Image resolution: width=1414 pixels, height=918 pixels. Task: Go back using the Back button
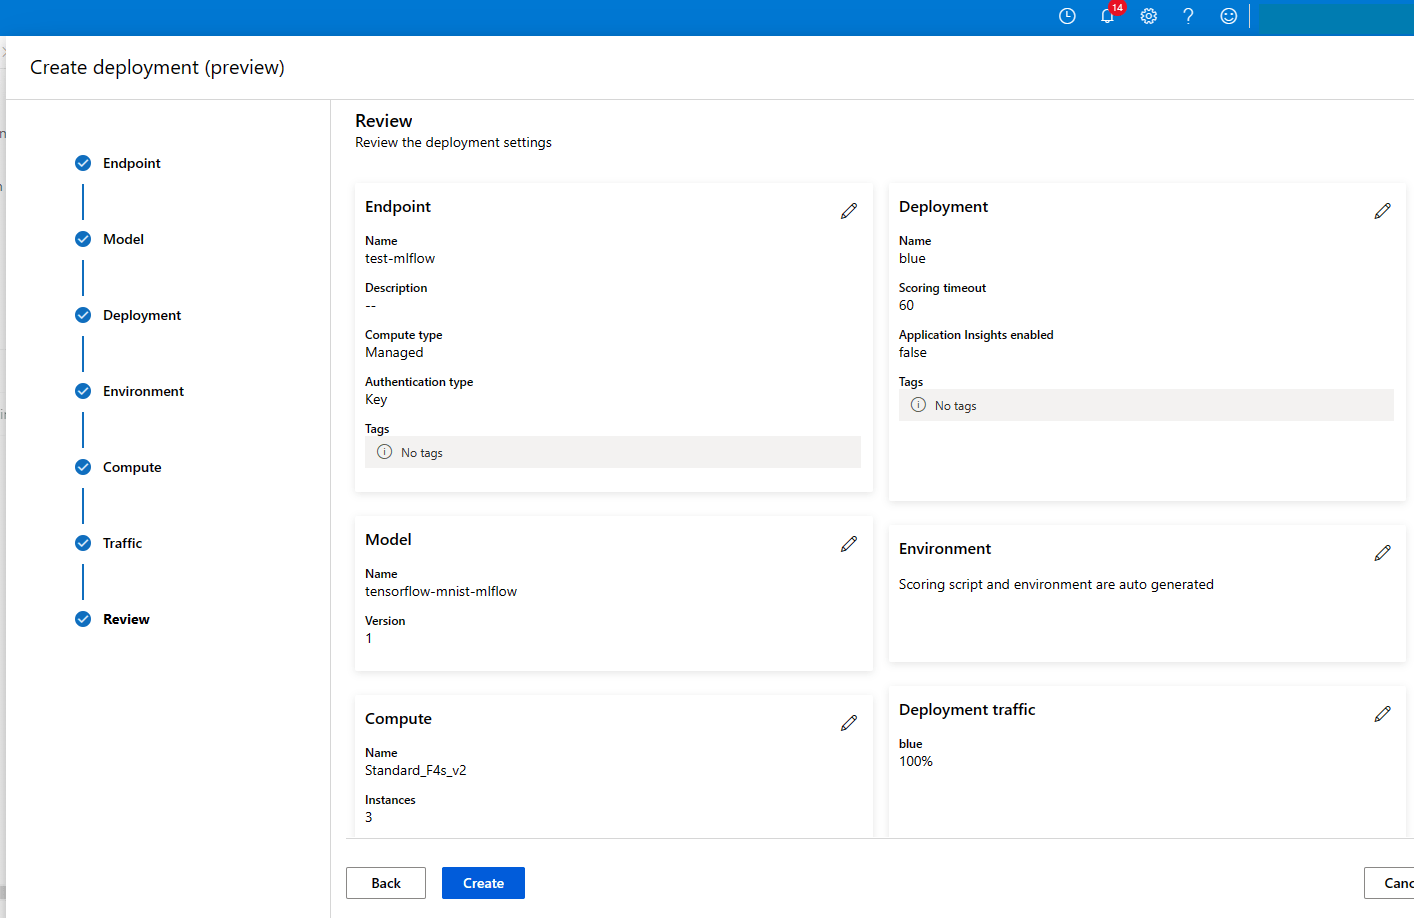pyautogui.click(x=386, y=883)
